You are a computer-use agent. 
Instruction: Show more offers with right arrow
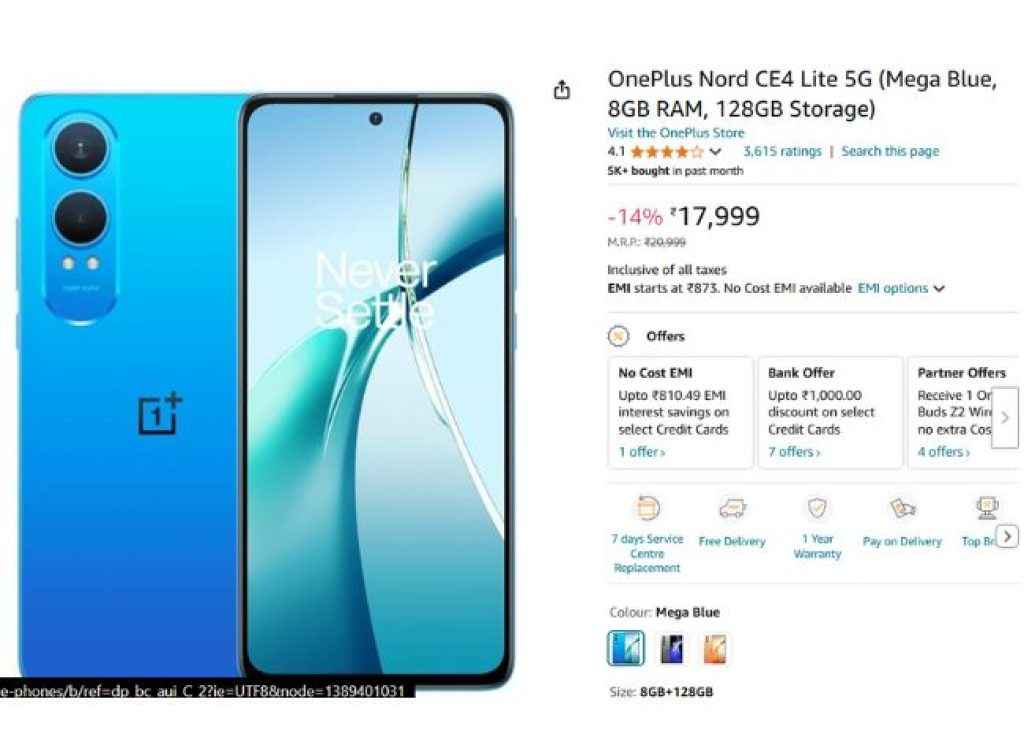tap(1005, 417)
